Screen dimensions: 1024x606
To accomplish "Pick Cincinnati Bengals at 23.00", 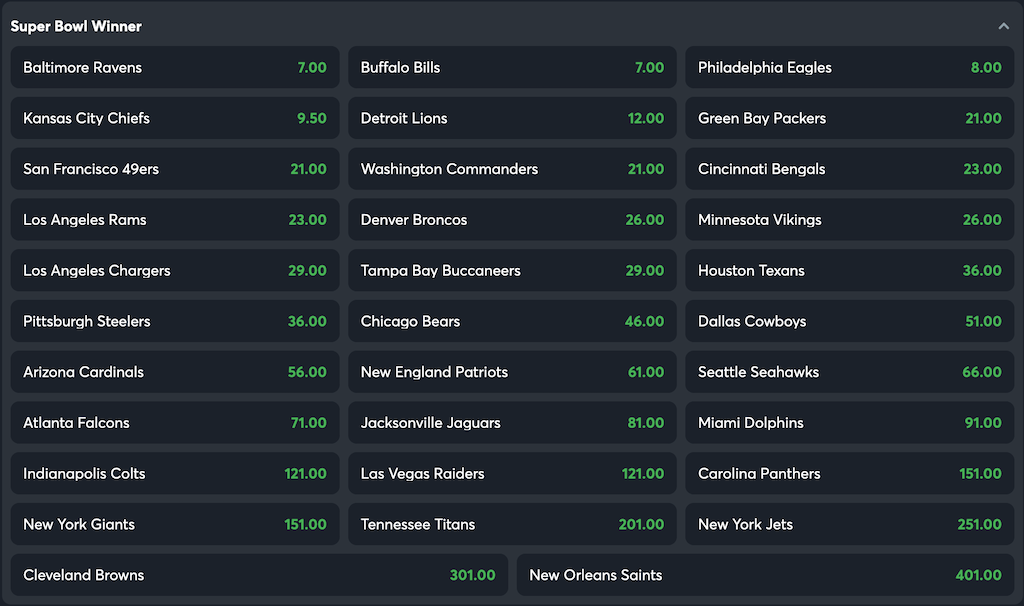I will pyautogui.click(x=849, y=169).
